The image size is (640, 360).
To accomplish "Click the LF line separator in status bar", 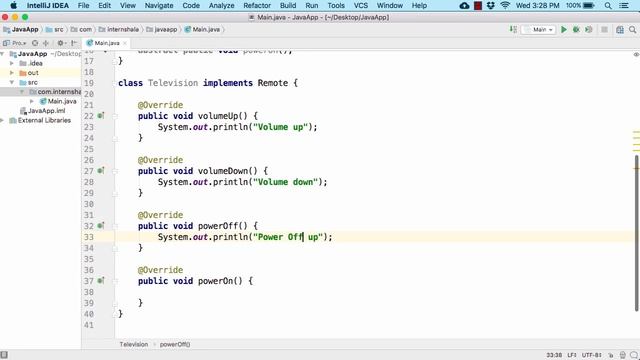I will pyautogui.click(x=572, y=355).
